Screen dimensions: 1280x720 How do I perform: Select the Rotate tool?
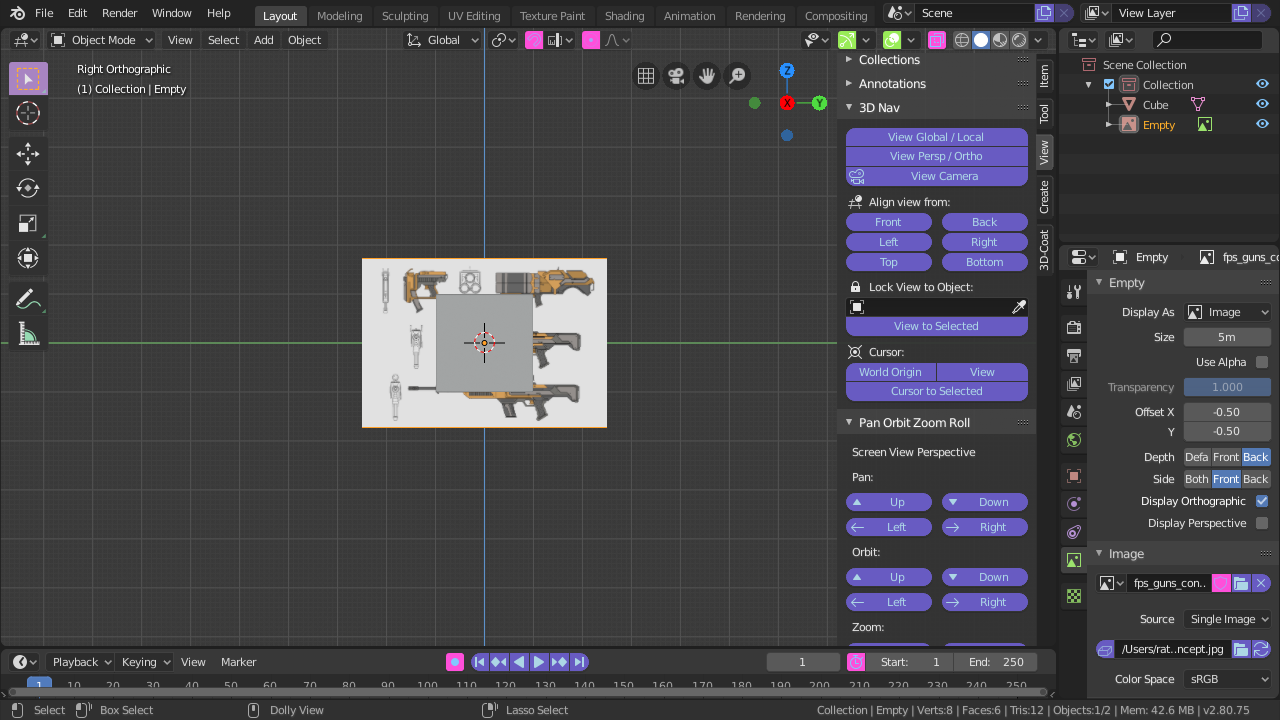(28, 188)
